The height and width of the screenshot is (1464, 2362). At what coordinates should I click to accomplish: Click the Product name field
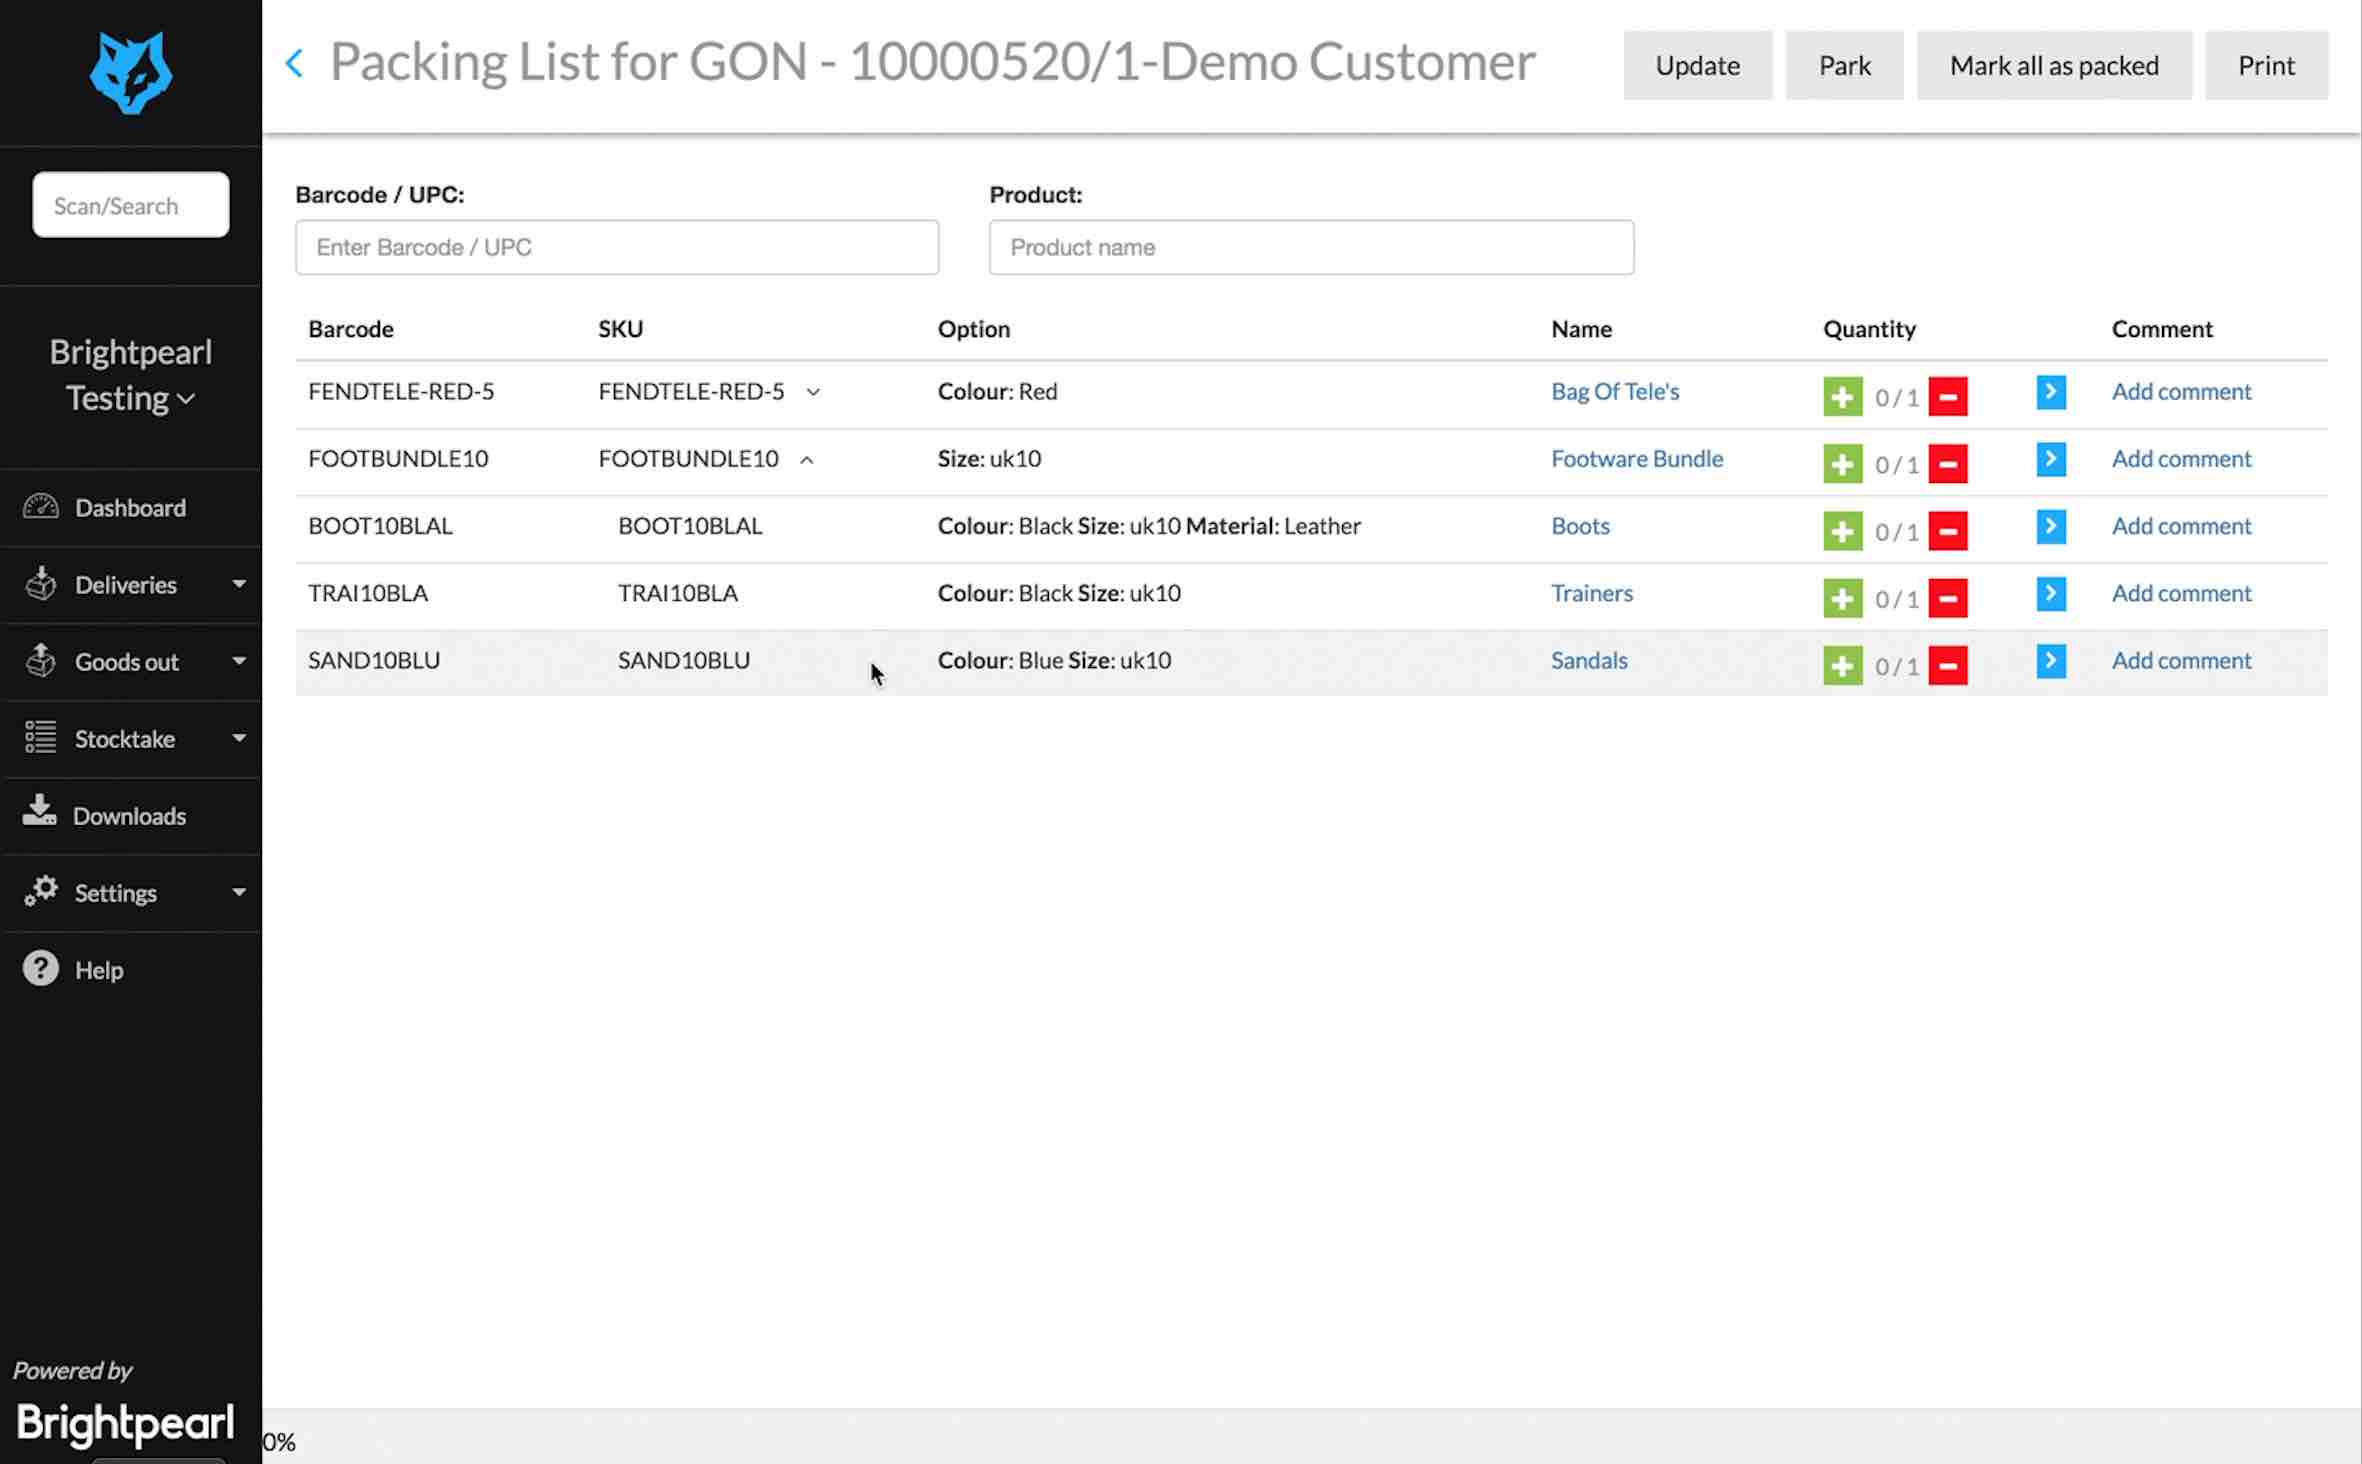pyautogui.click(x=1311, y=247)
